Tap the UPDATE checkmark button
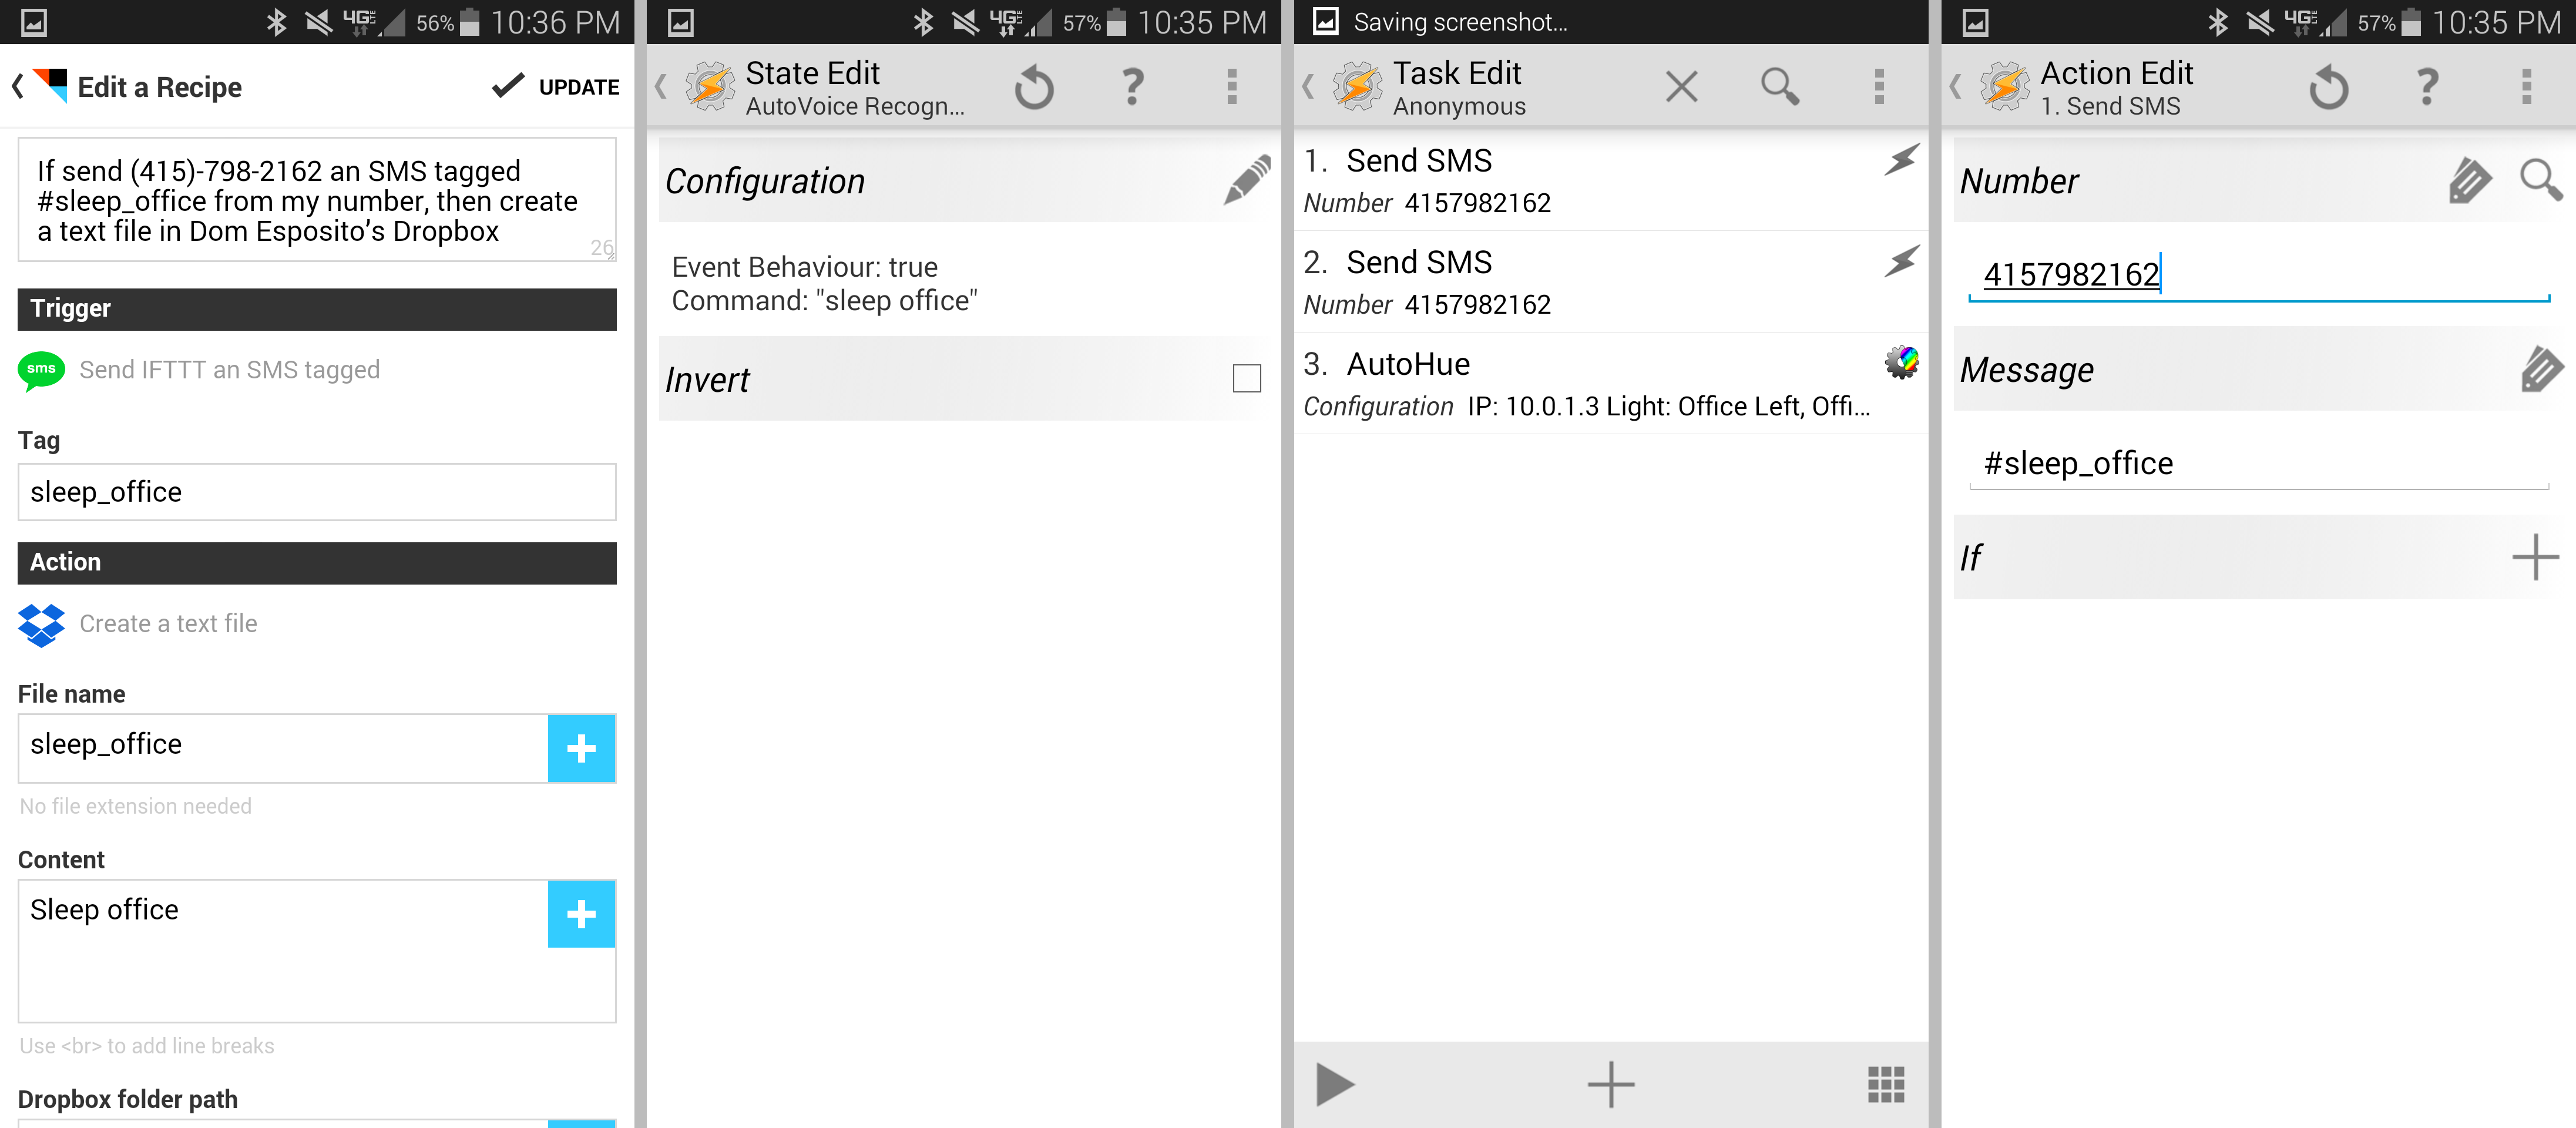 coord(556,87)
